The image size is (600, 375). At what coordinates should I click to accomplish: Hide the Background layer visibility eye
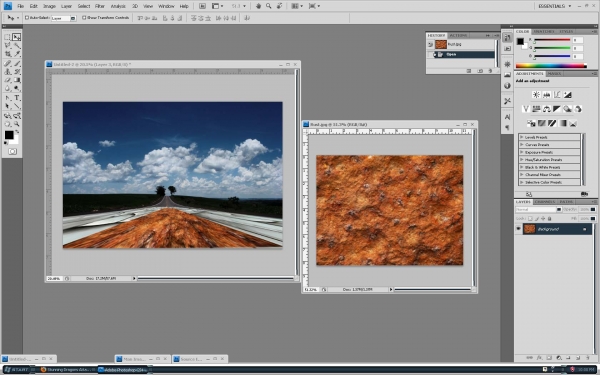pos(518,229)
